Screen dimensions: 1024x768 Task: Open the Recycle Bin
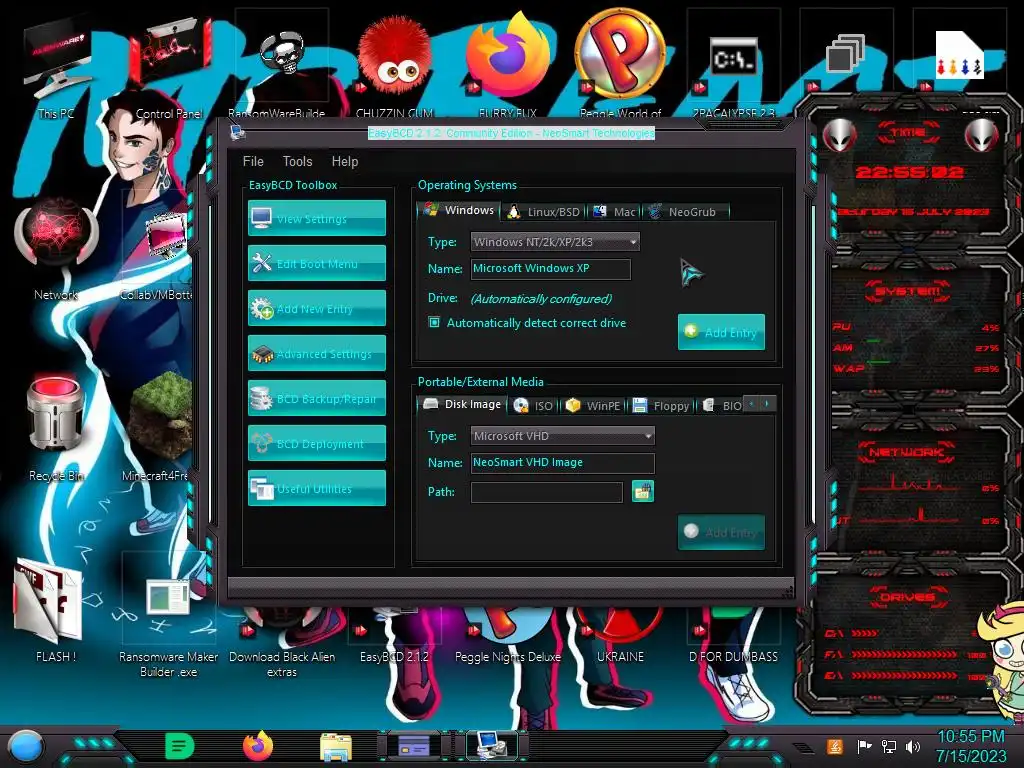click(x=56, y=428)
